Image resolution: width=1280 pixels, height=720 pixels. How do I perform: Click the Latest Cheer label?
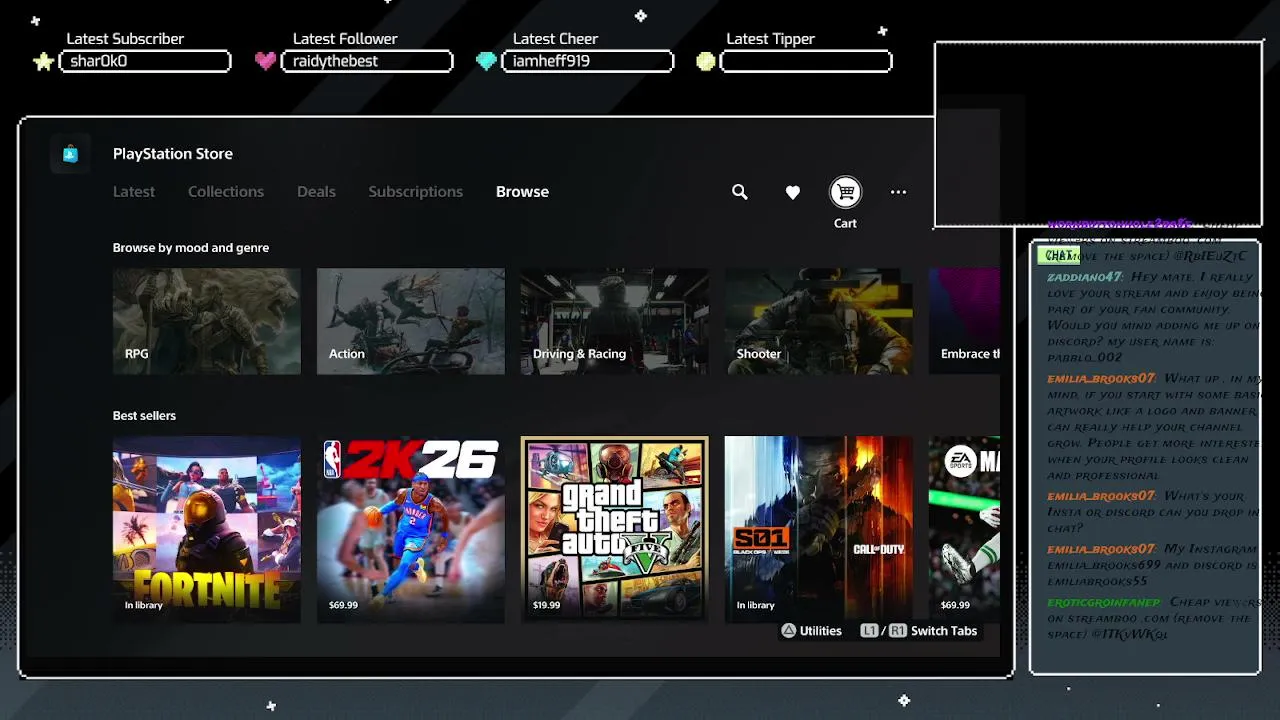[x=556, y=39]
